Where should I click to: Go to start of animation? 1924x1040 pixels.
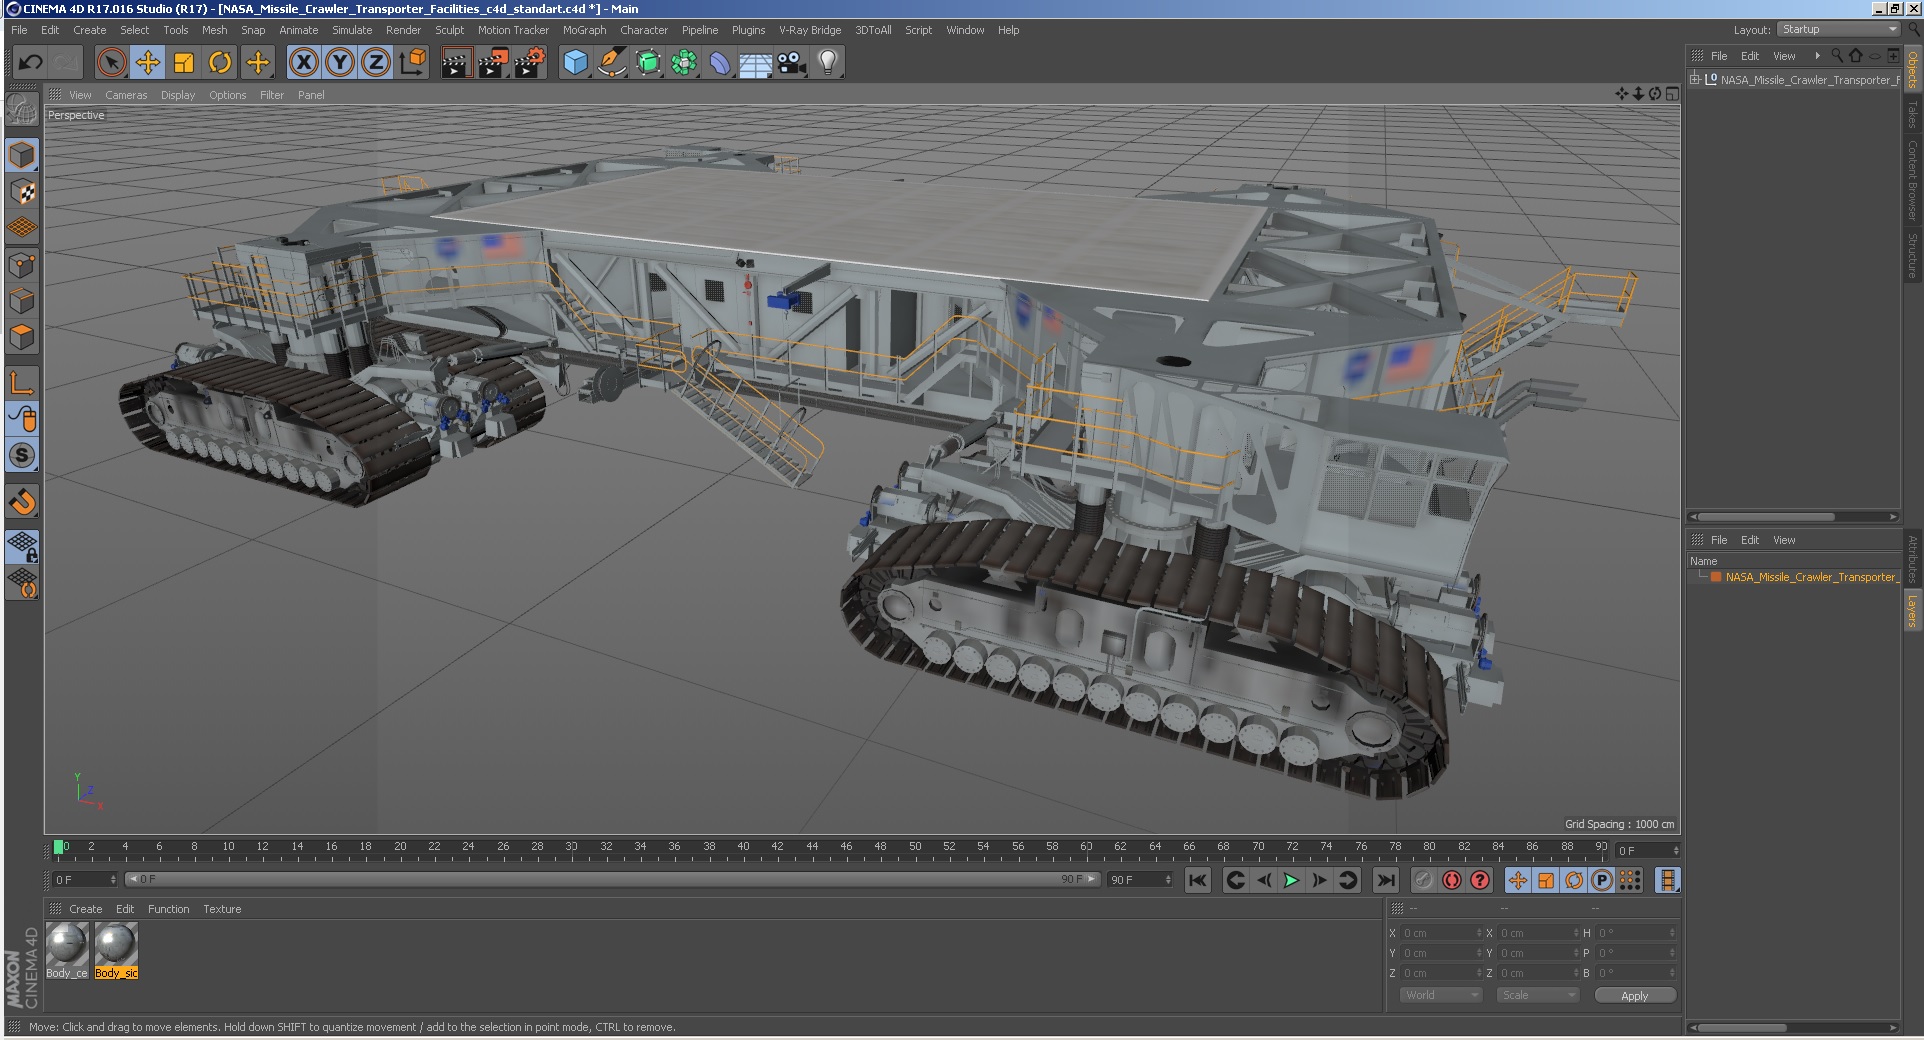coord(1198,880)
